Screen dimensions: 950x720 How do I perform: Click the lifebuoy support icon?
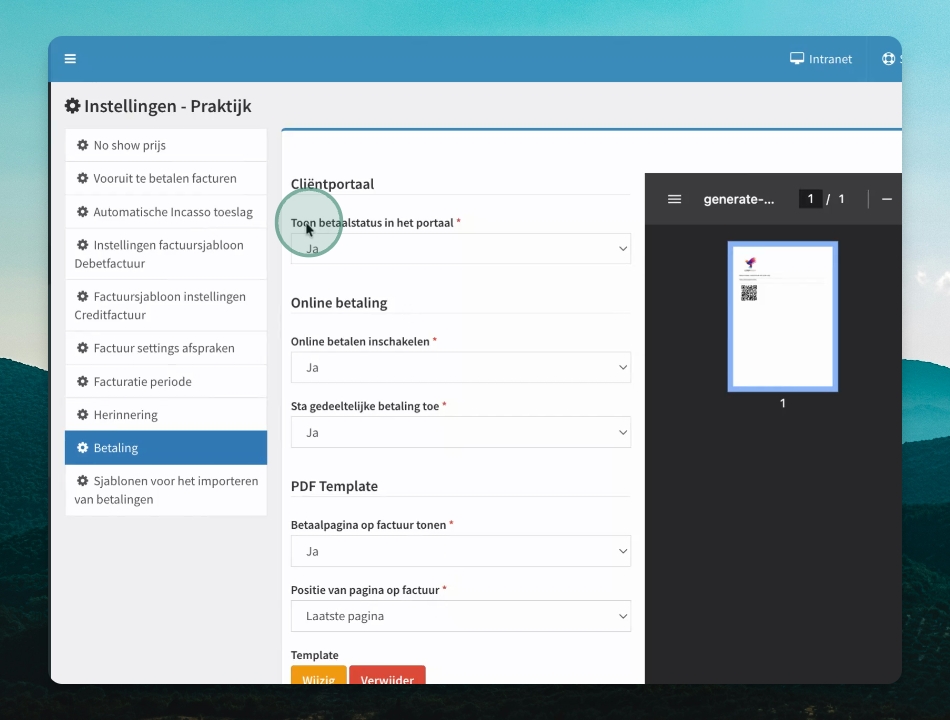coord(888,59)
